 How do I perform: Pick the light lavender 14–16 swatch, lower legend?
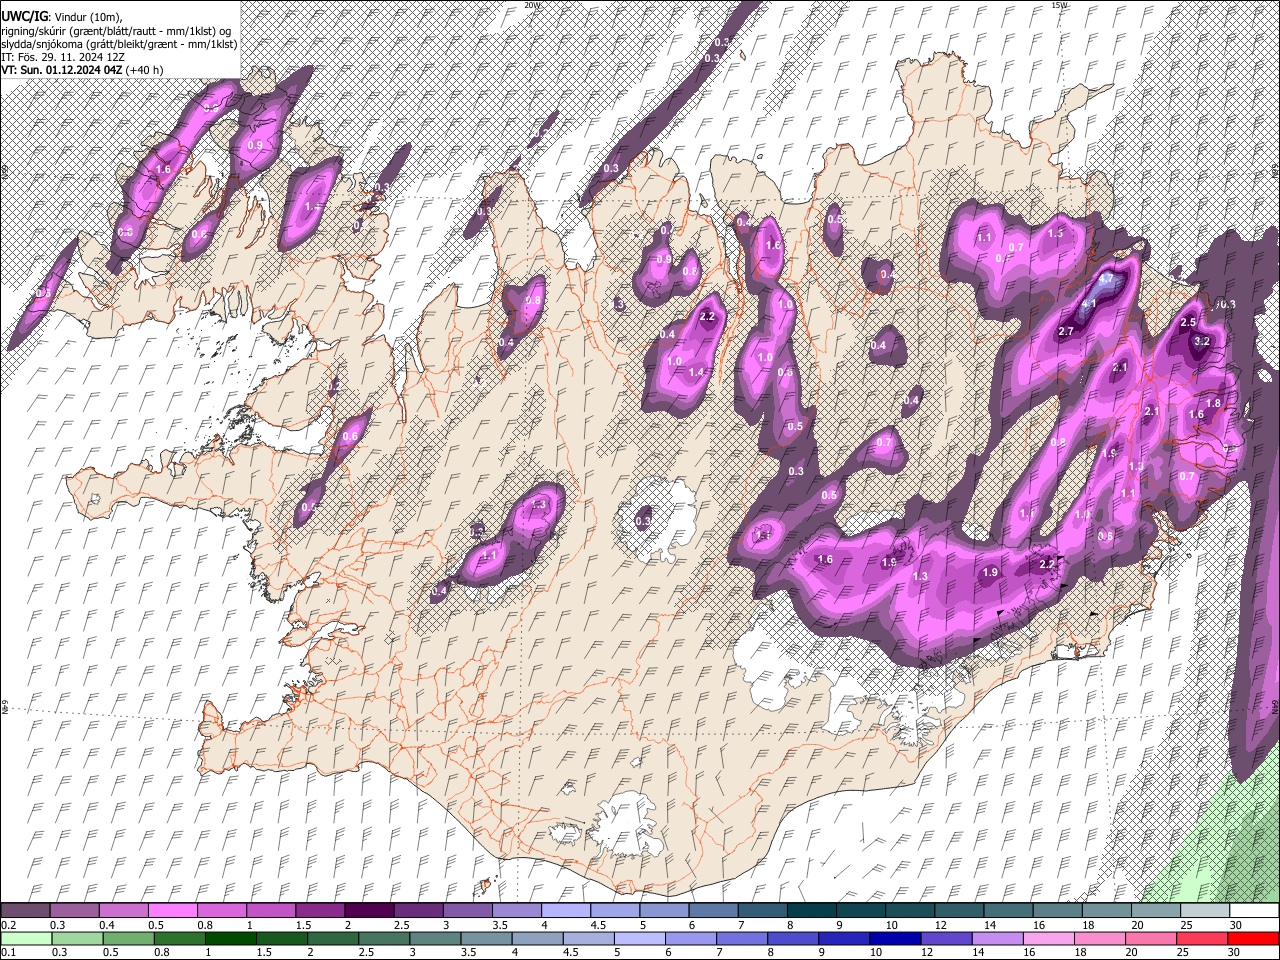(x=998, y=938)
